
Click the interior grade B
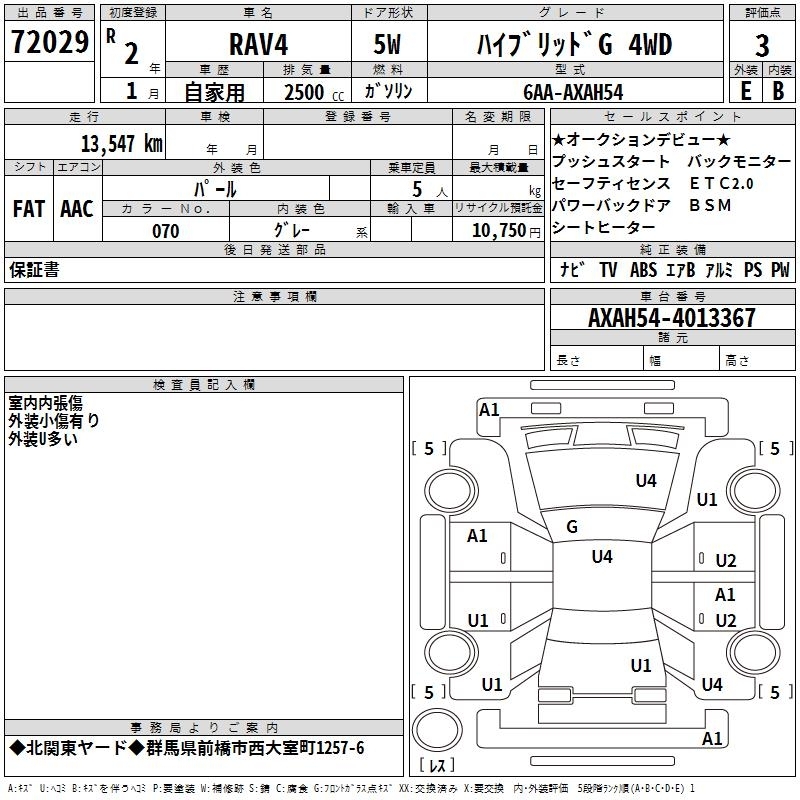778,90
